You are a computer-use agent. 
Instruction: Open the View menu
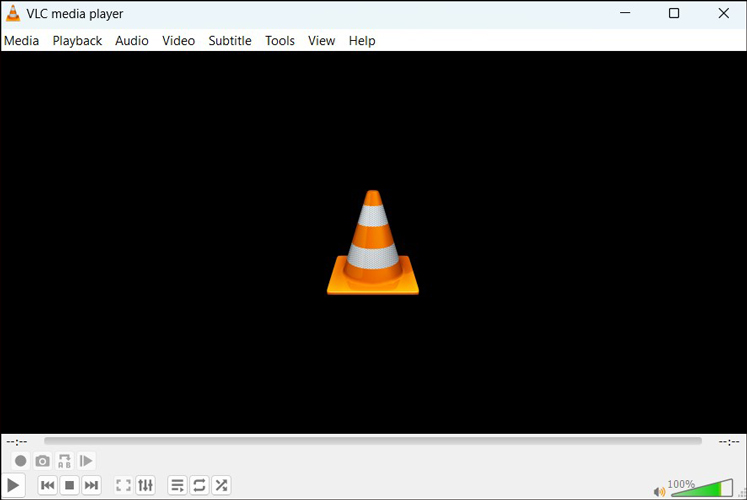pos(322,41)
